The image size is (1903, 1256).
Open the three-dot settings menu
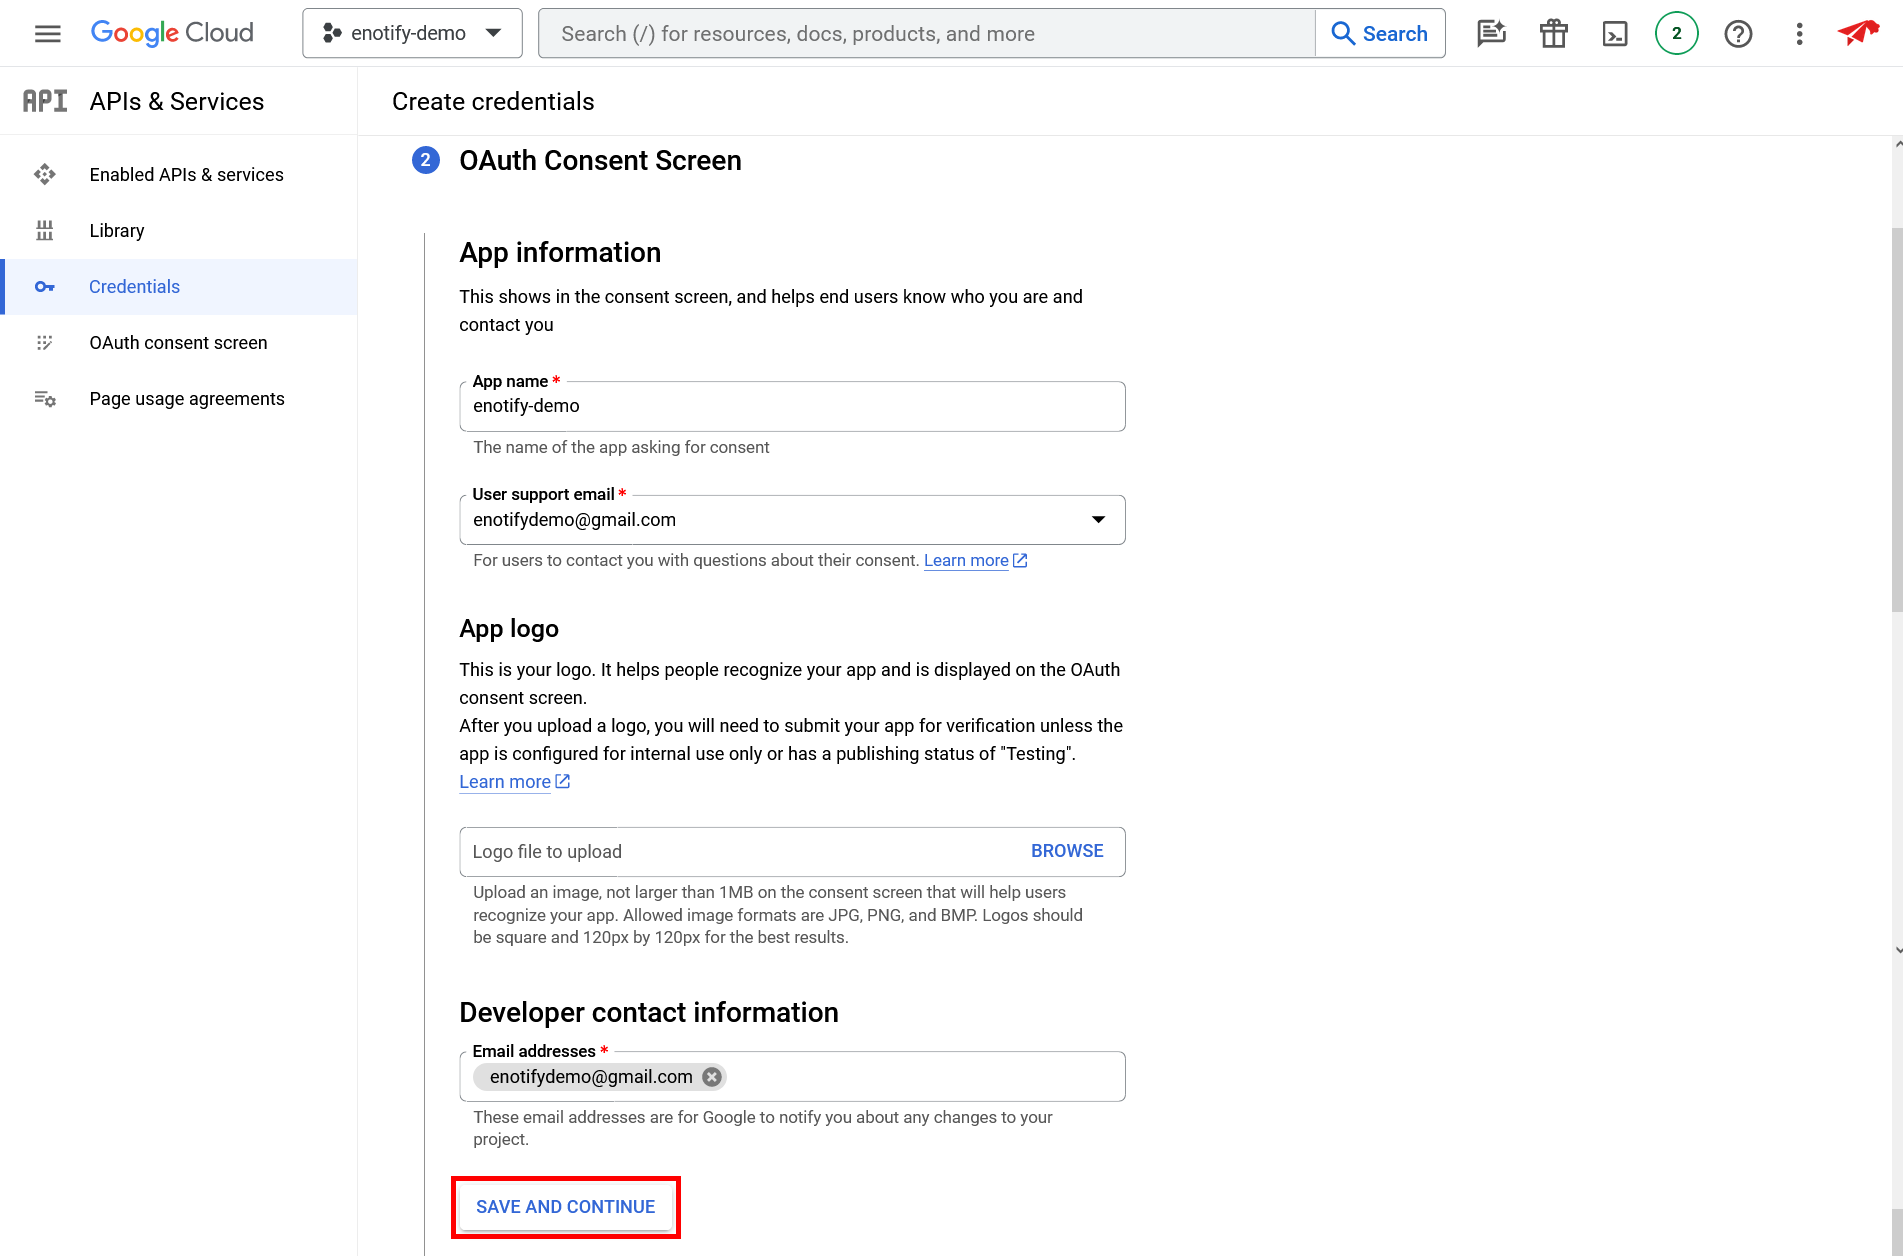click(x=1799, y=34)
